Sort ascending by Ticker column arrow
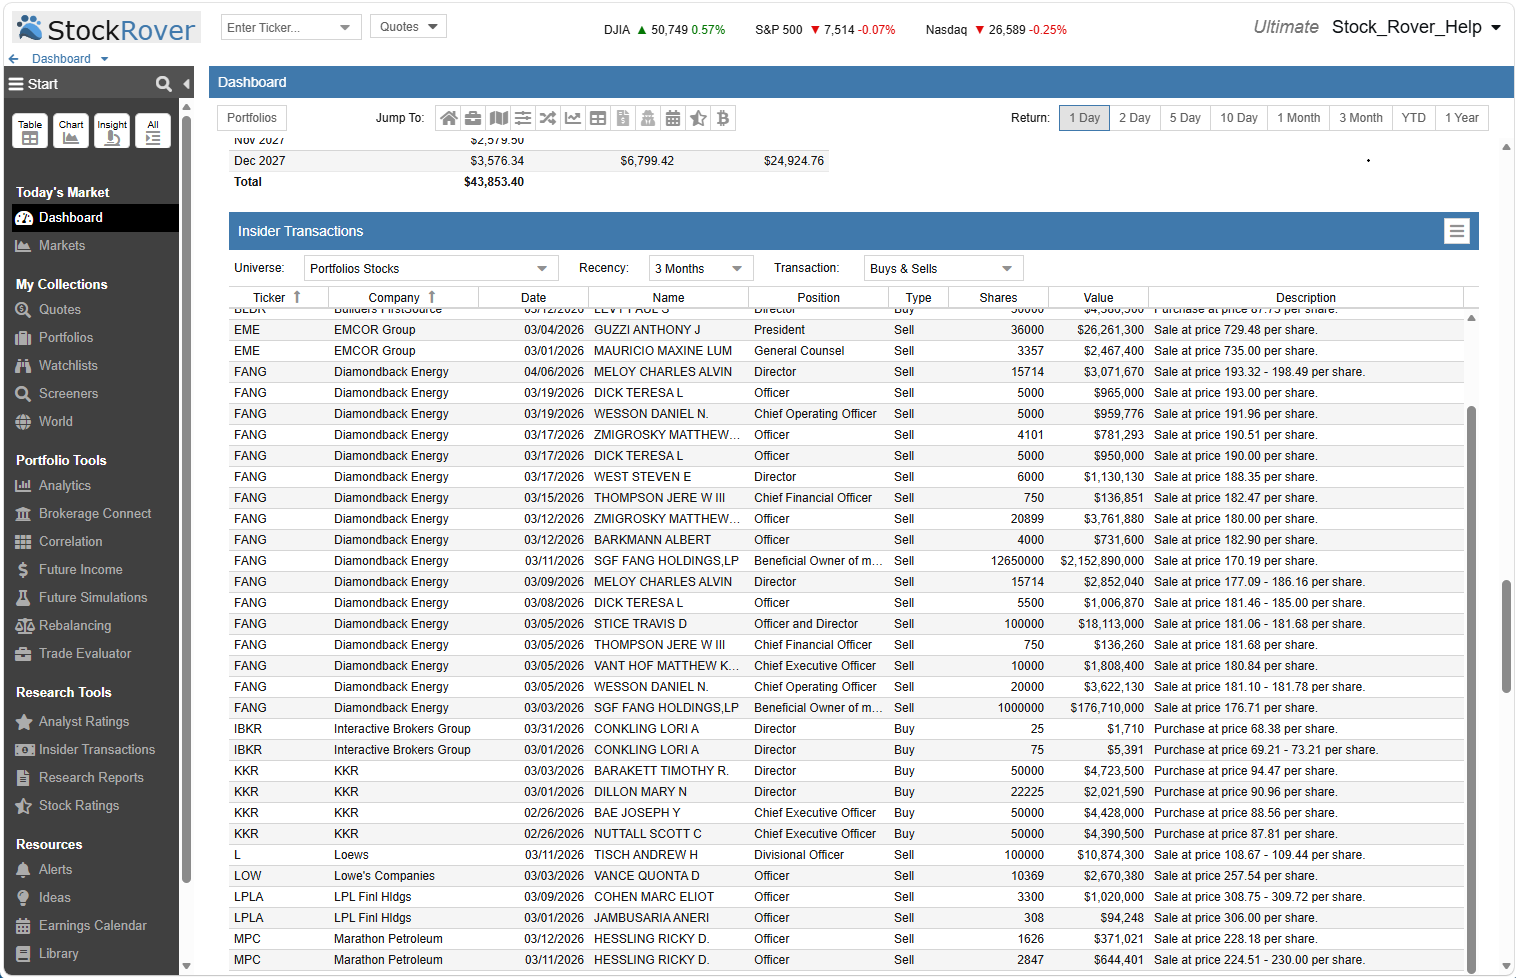Screen dimensions: 1516x978 [x=297, y=297]
